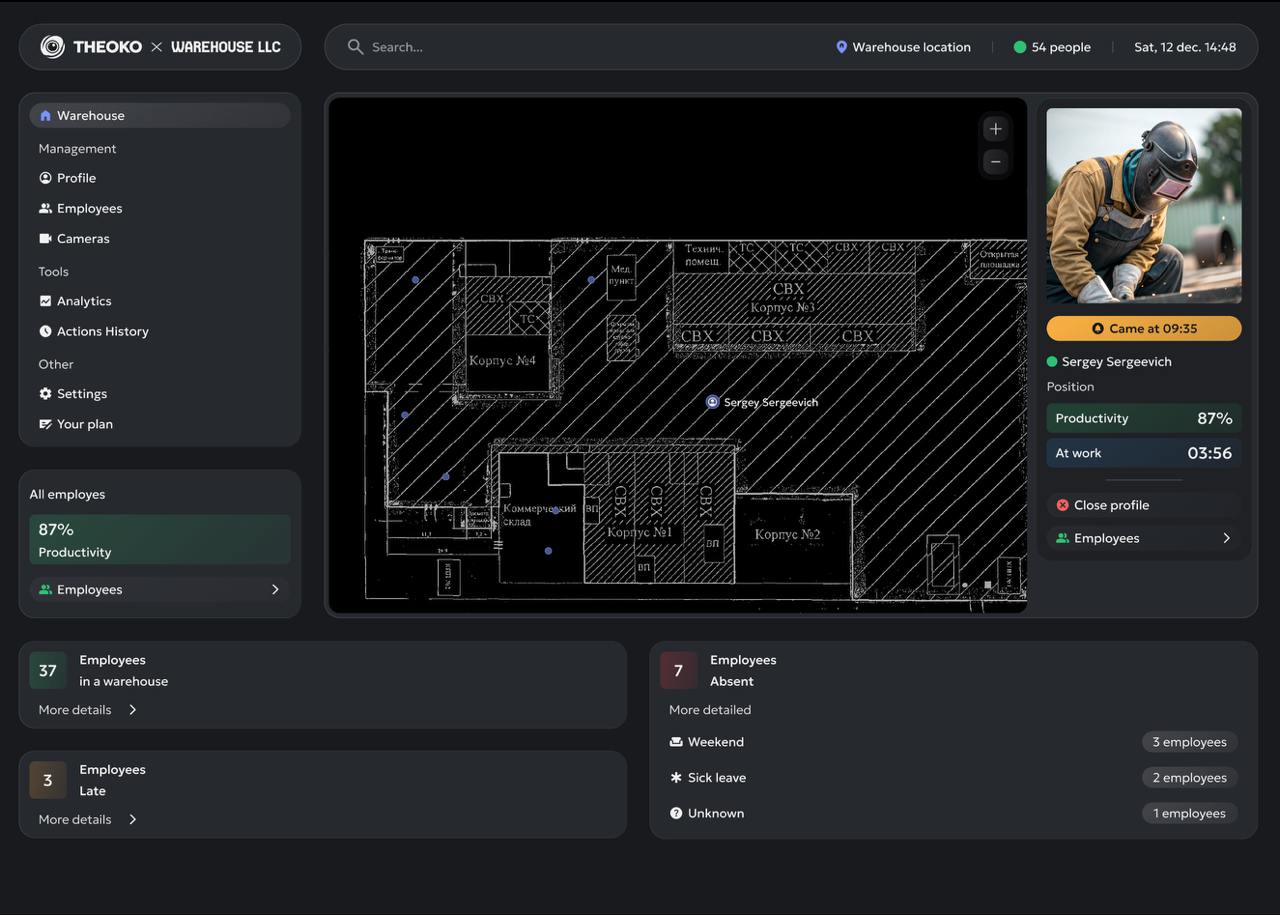Expand More details for warehouse employees
The width and height of the screenshot is (1280, 915).
pyautogui.click(x=88, y=710)
